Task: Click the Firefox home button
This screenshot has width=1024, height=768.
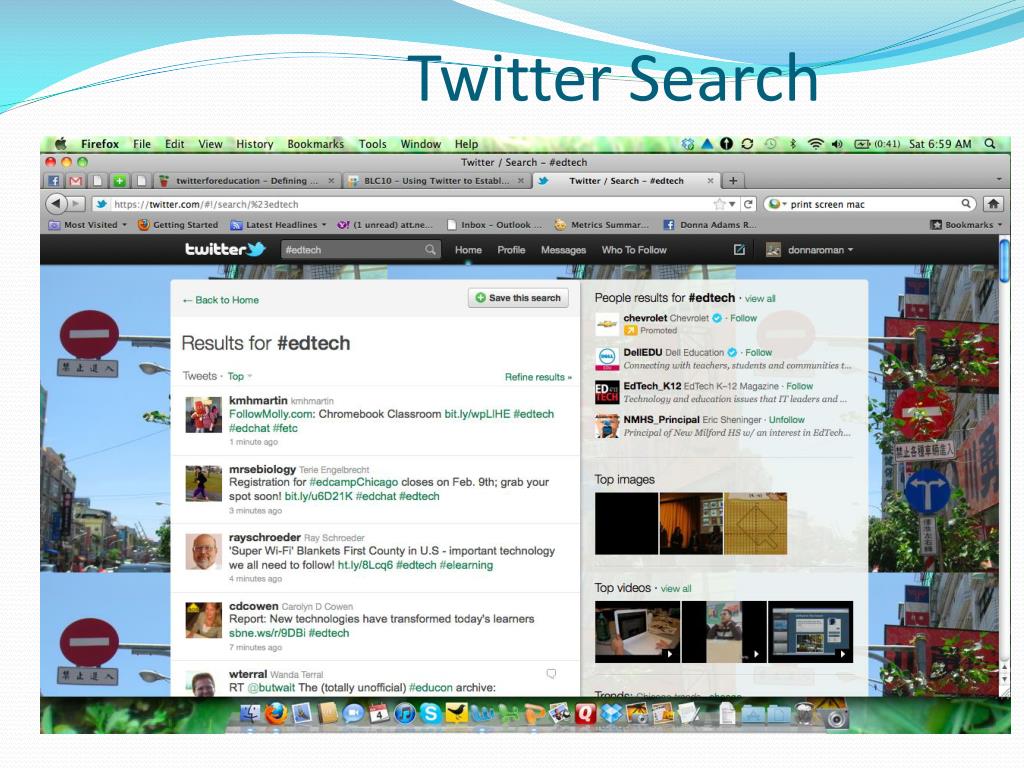Action: pos(993,204)
